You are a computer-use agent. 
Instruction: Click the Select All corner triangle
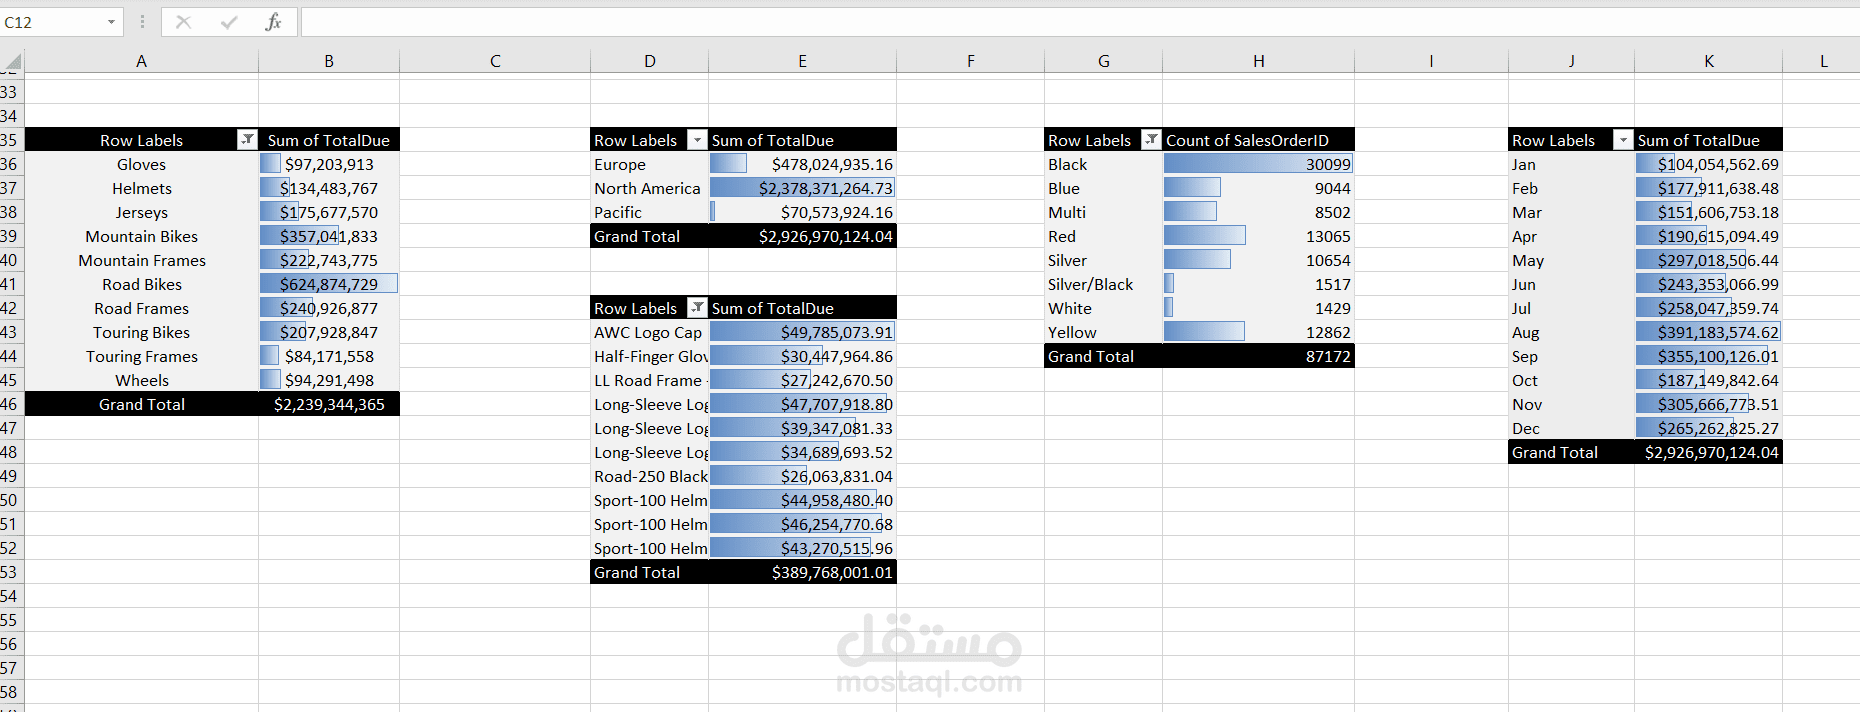tap(12, 63)
